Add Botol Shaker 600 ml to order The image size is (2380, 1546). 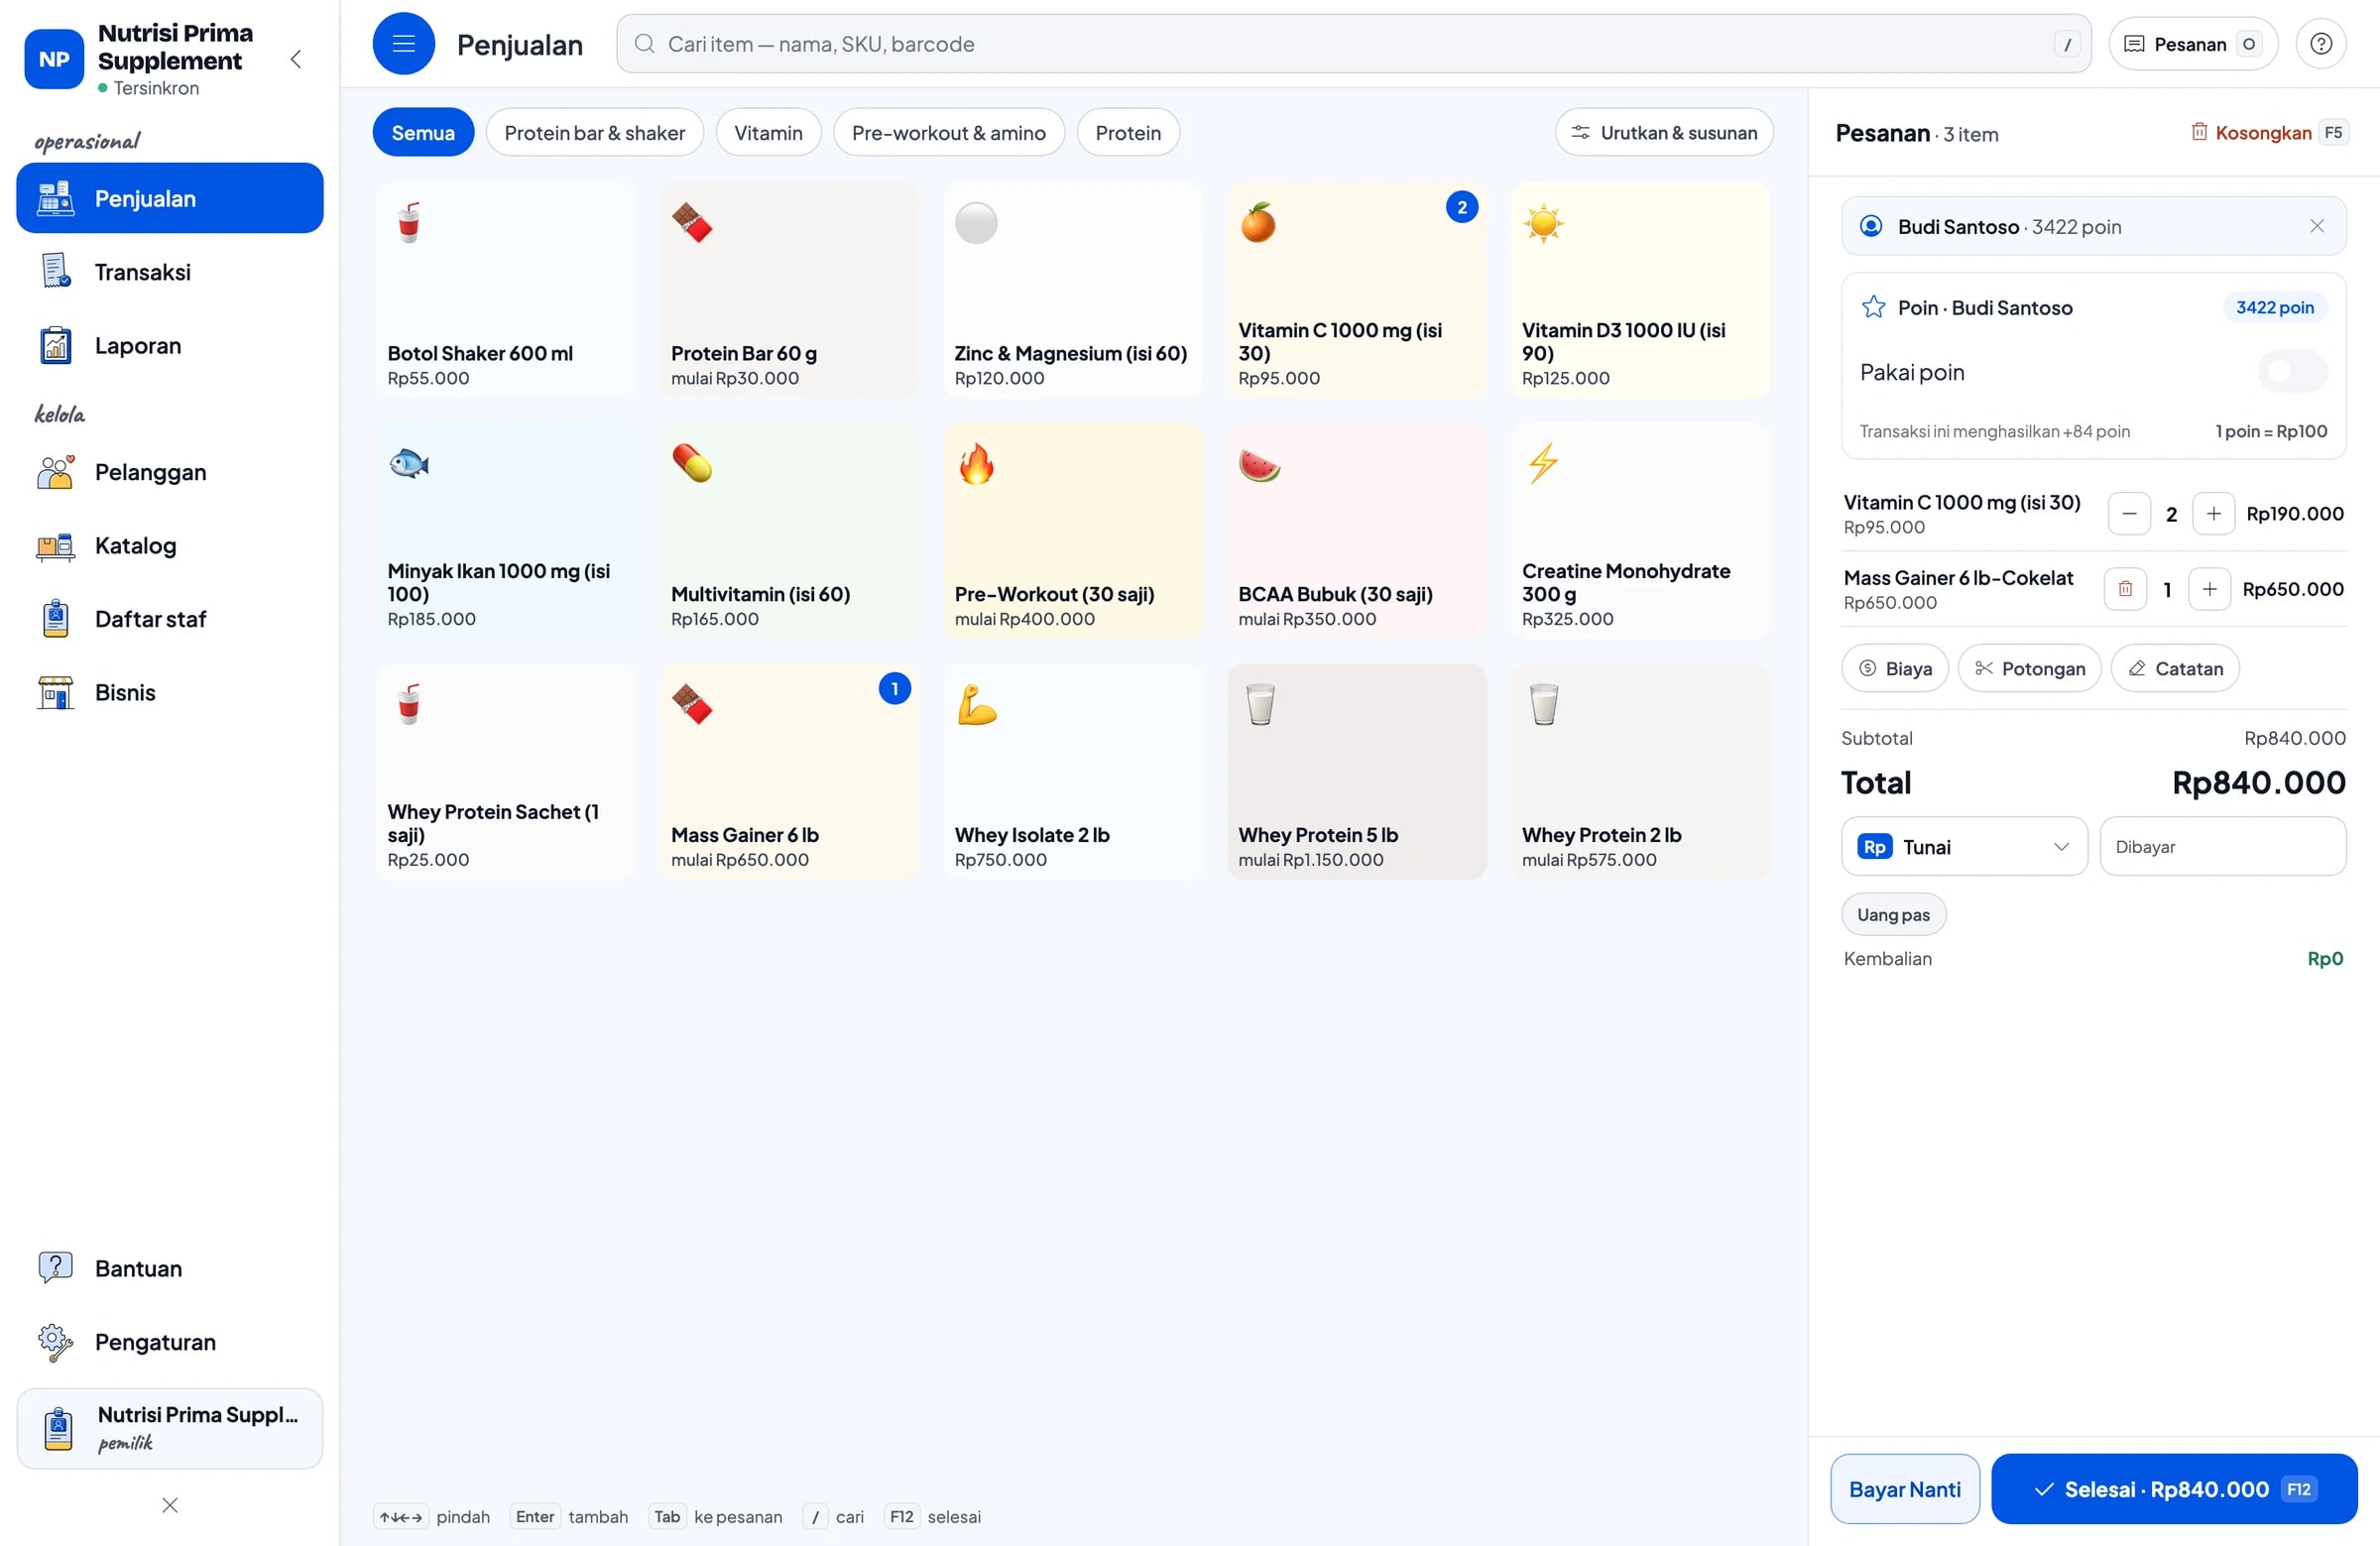pyautogui.click(x=506, y=290)
